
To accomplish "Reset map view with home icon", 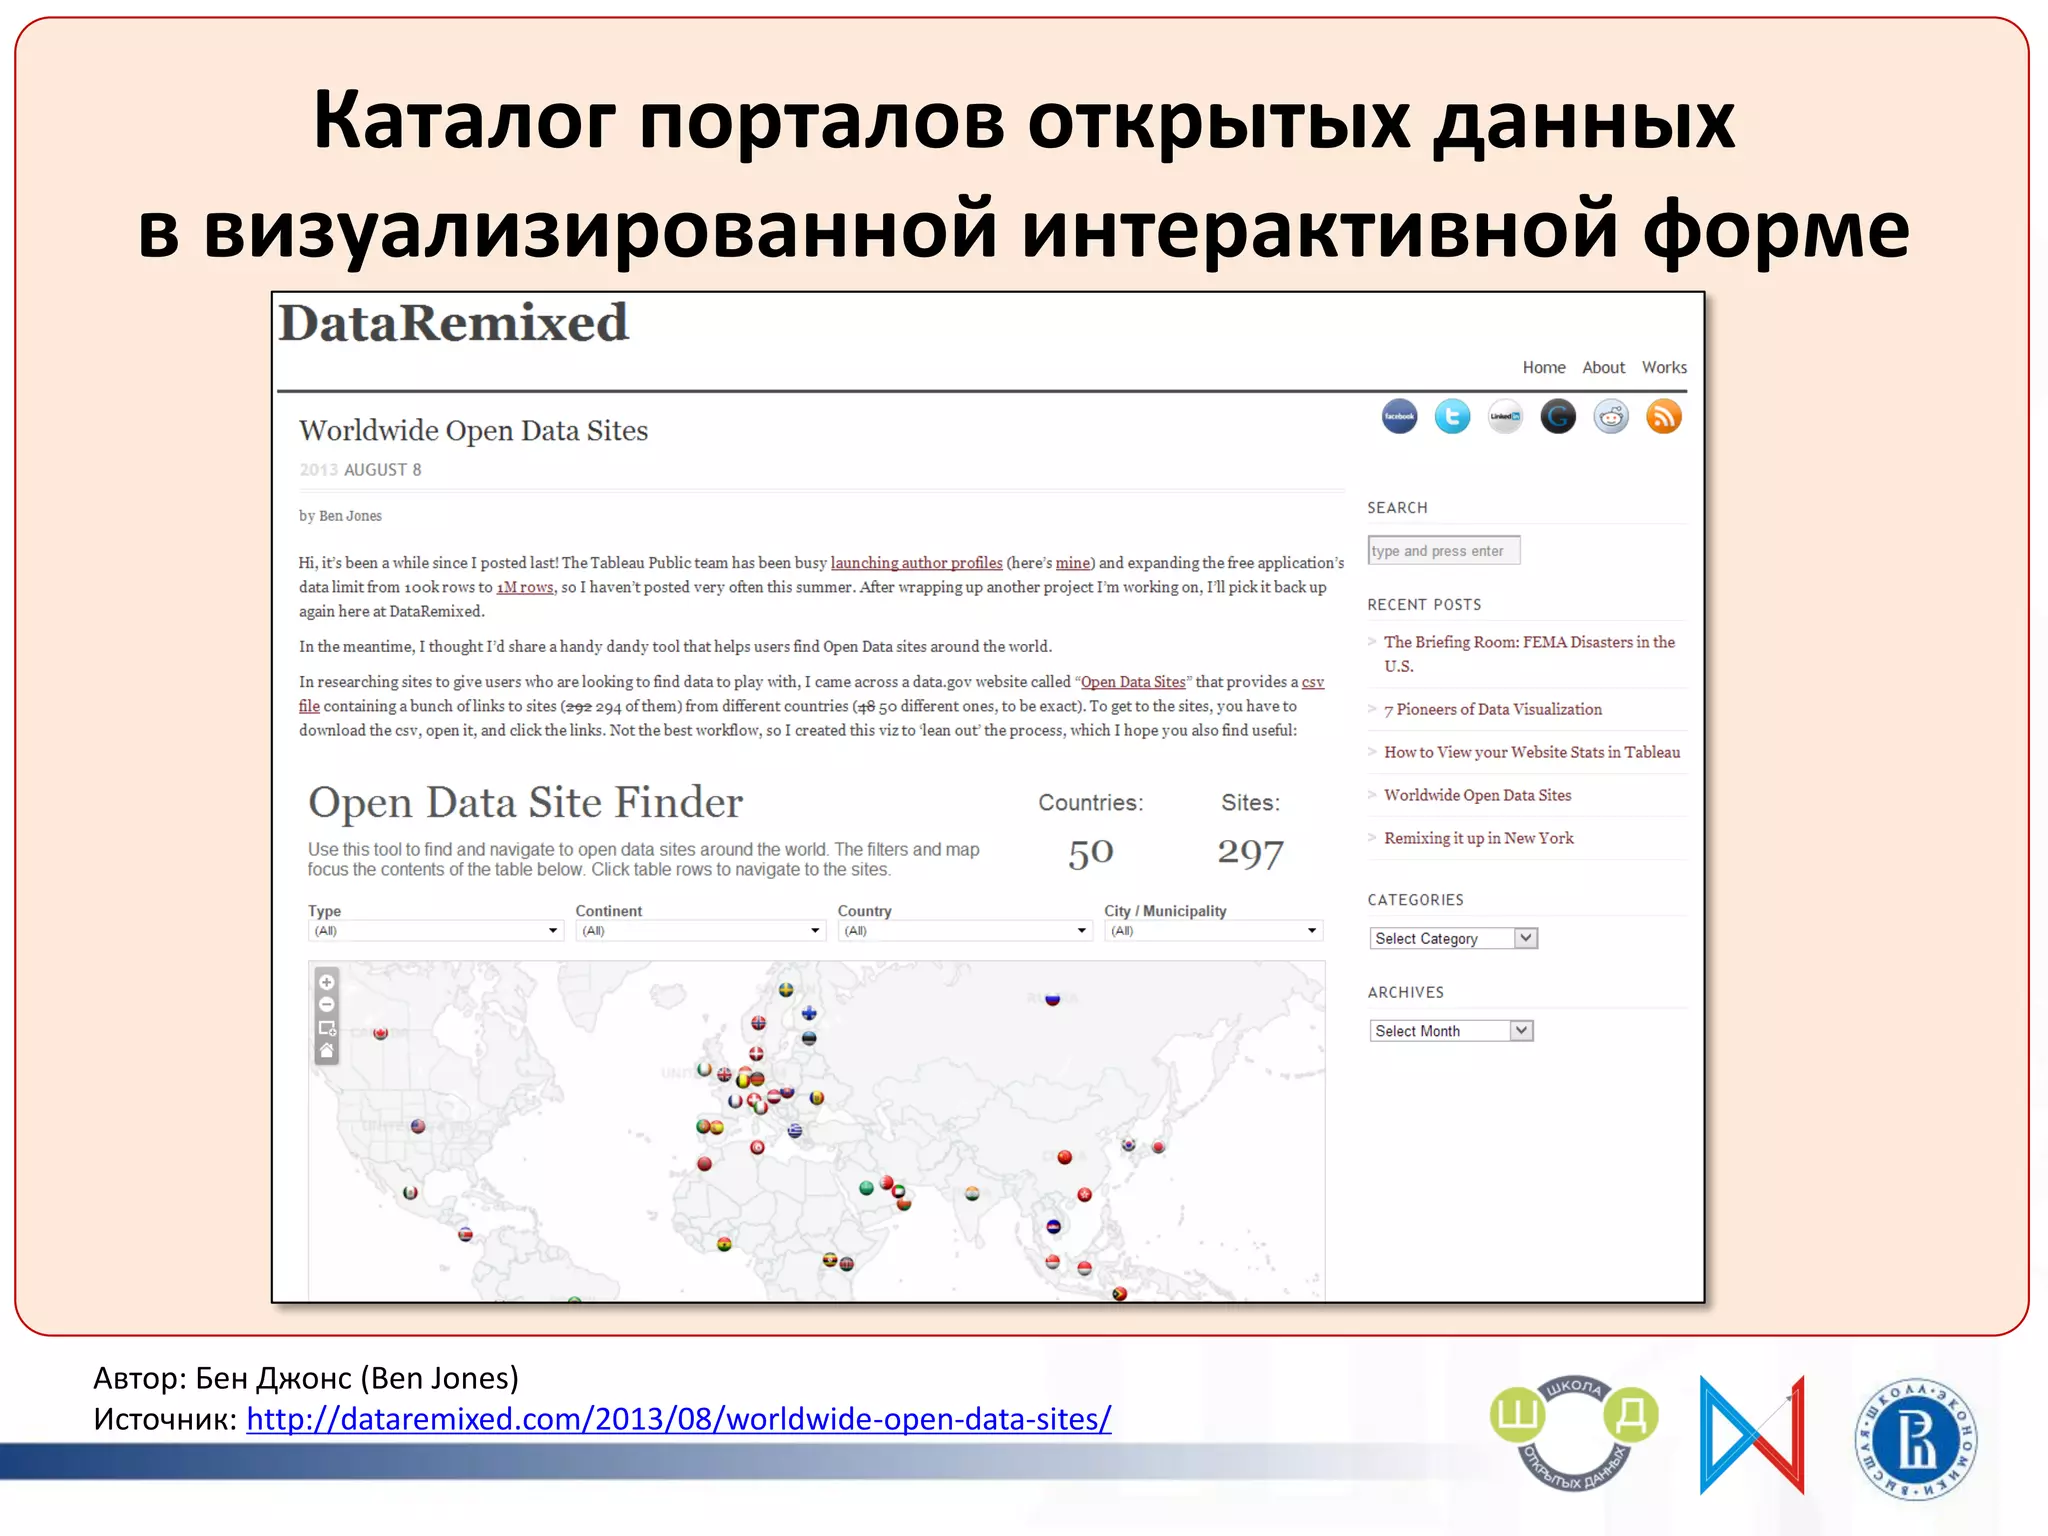I will pos(326,1051).
